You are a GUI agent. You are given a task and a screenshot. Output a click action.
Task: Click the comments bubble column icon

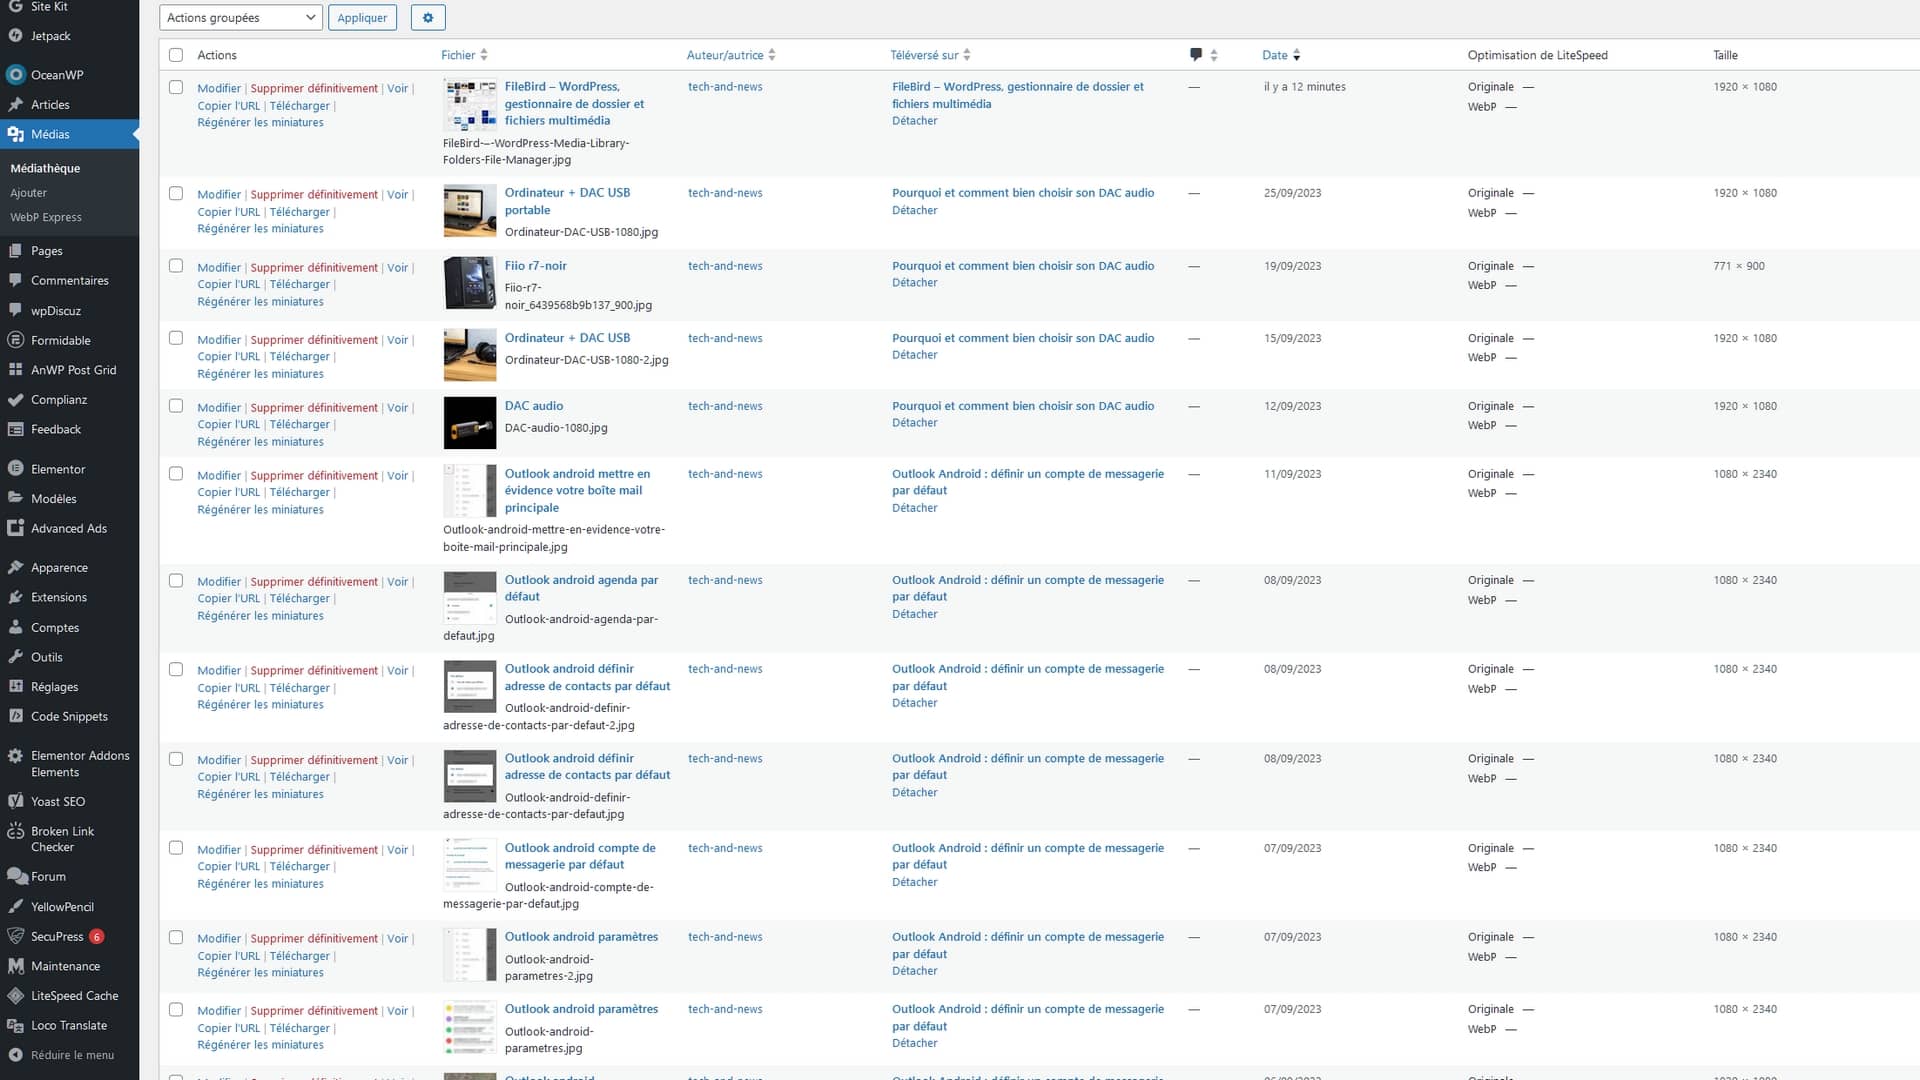point(1195,55)
